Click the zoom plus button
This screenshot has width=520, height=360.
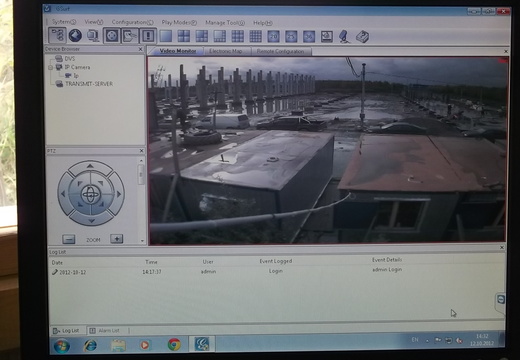[117, 239]
